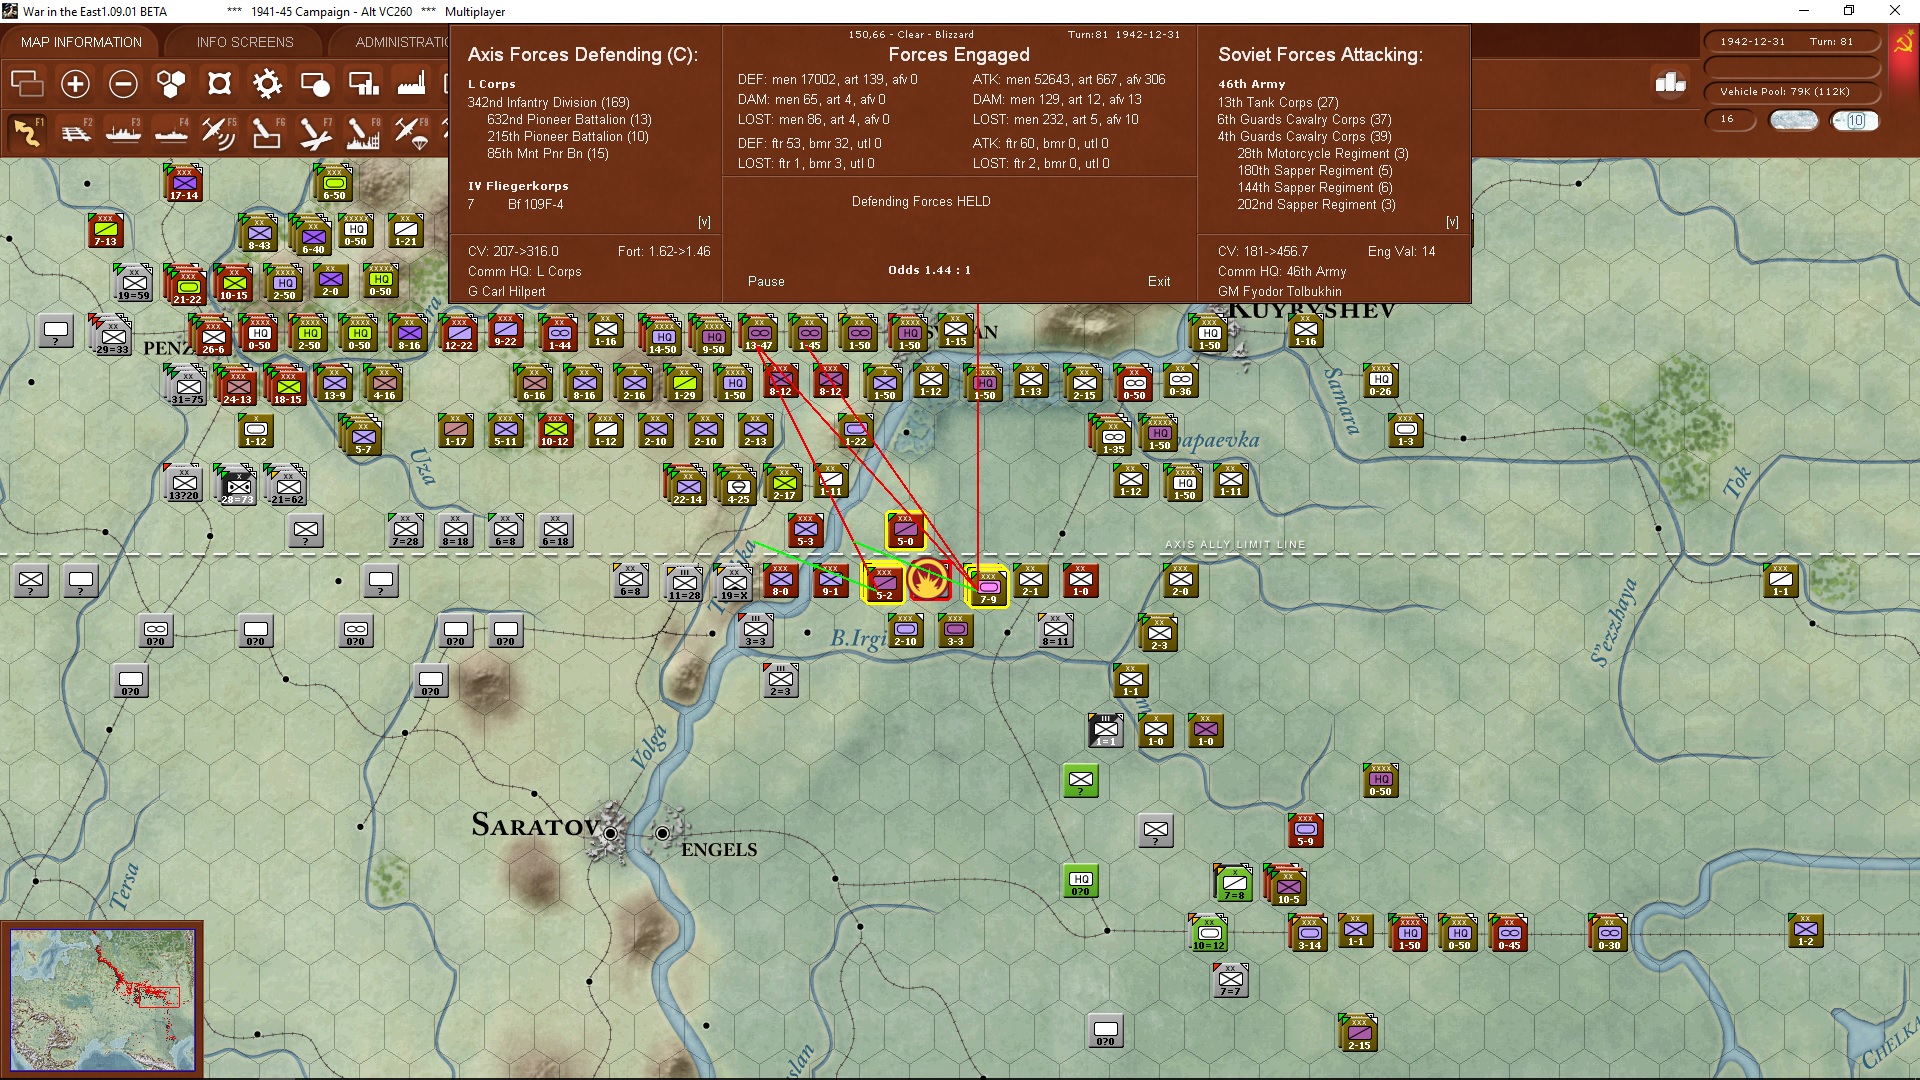Click Pause in the combat report
Viewport: 1920px width, 1080px height.
click(x=766, y=282)
